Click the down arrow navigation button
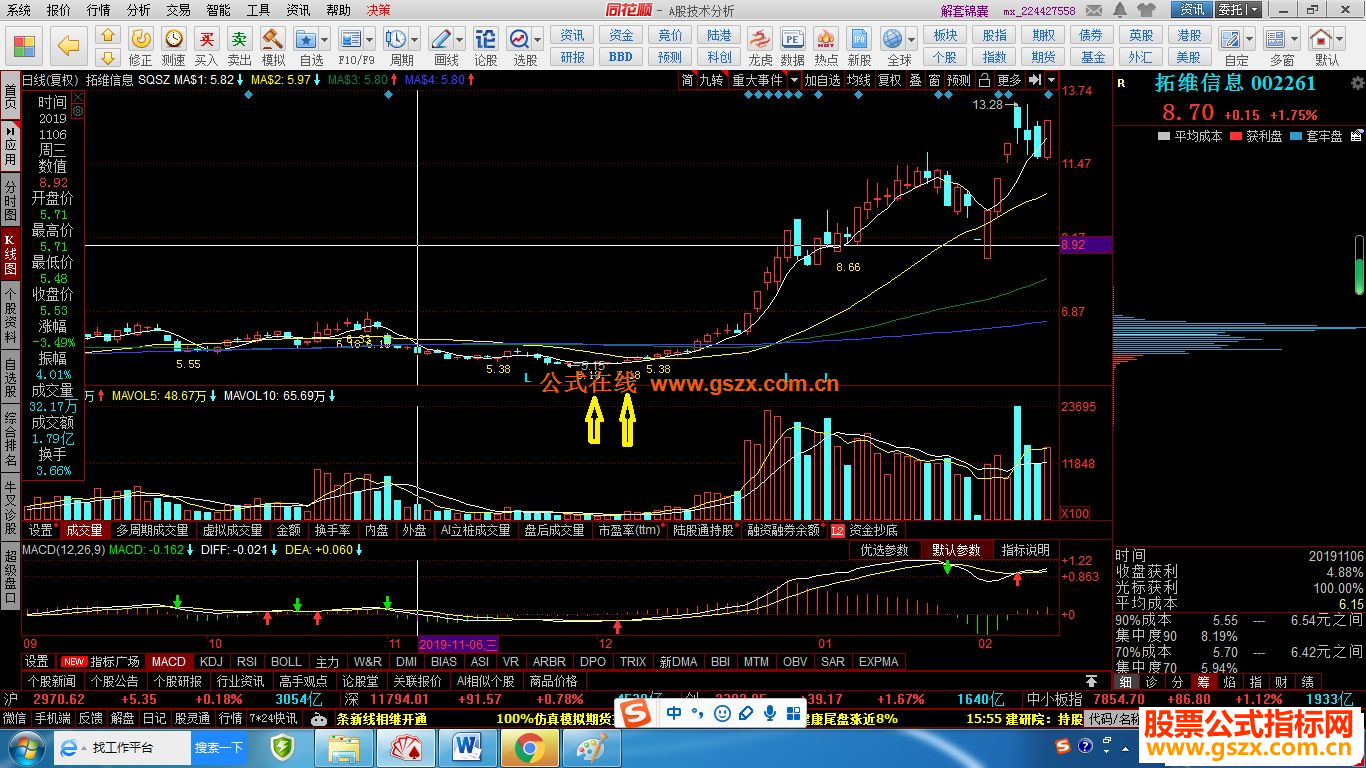 108,57
